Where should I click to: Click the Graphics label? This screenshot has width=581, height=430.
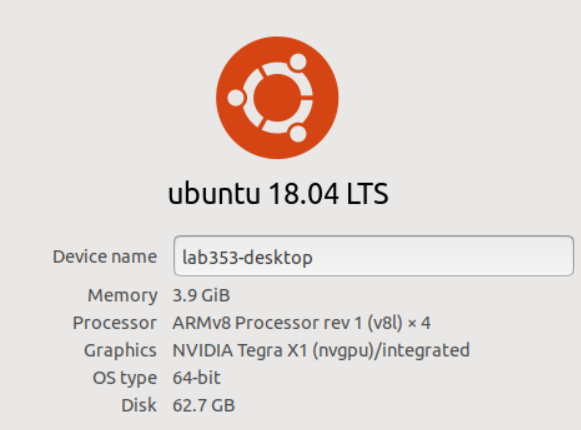(120, 351)
